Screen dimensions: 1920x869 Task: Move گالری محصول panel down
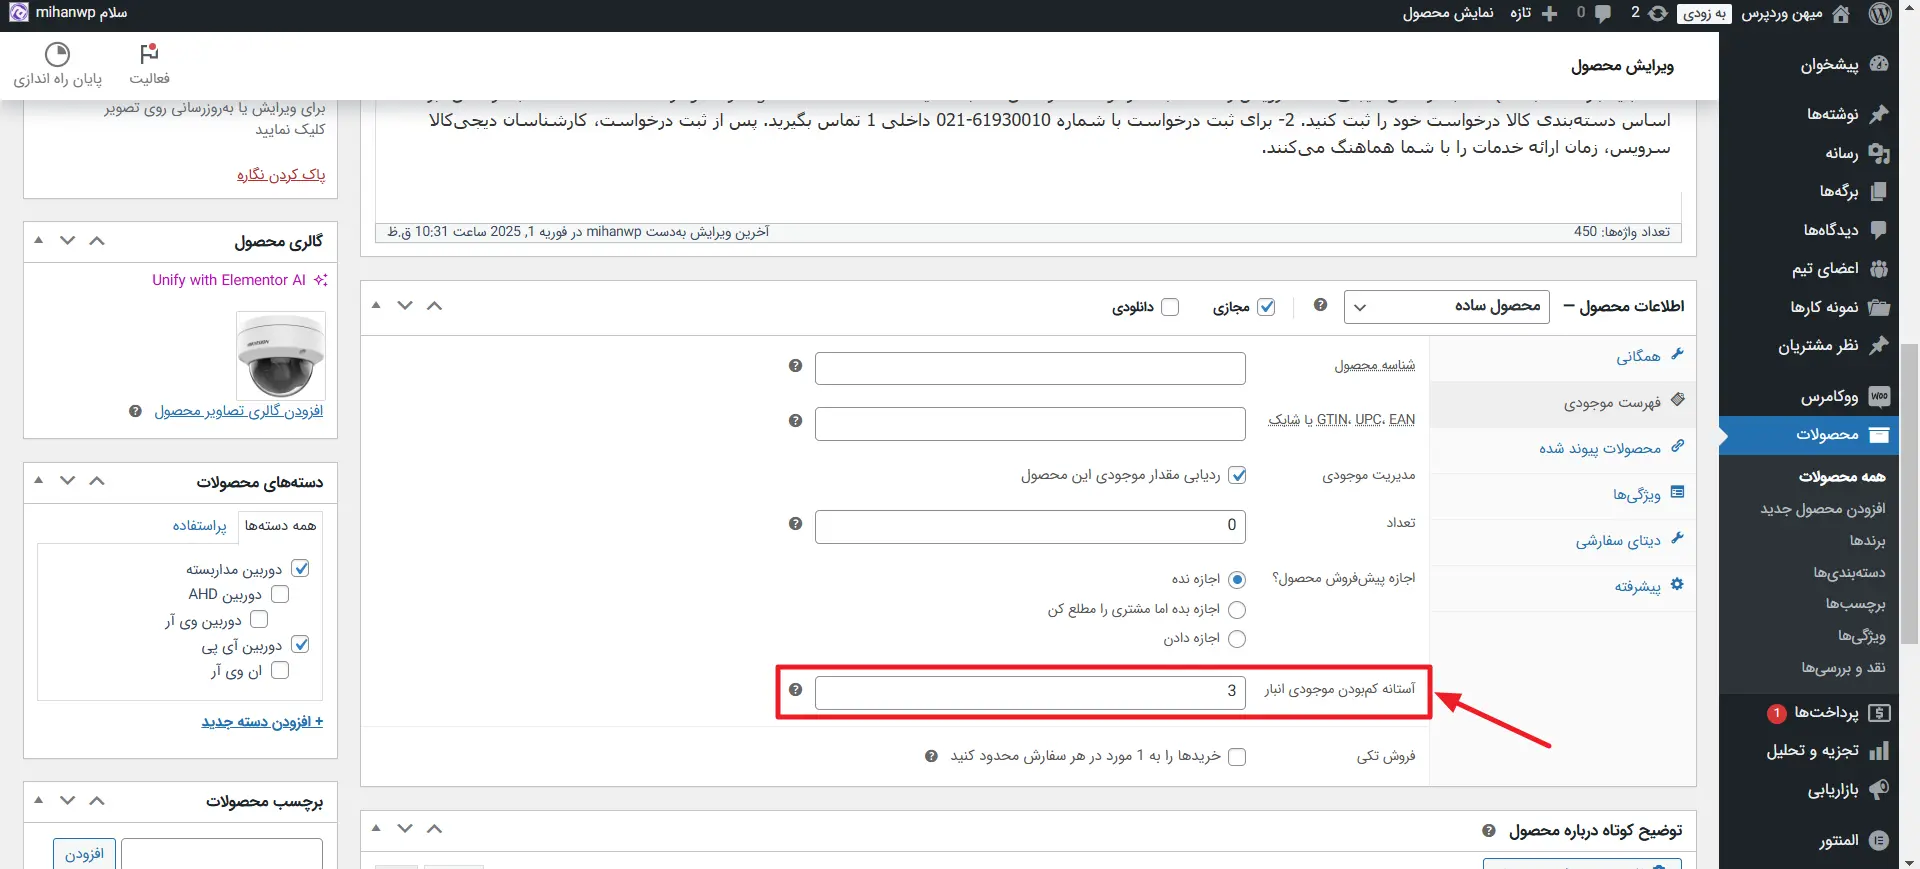click(67, 240)
